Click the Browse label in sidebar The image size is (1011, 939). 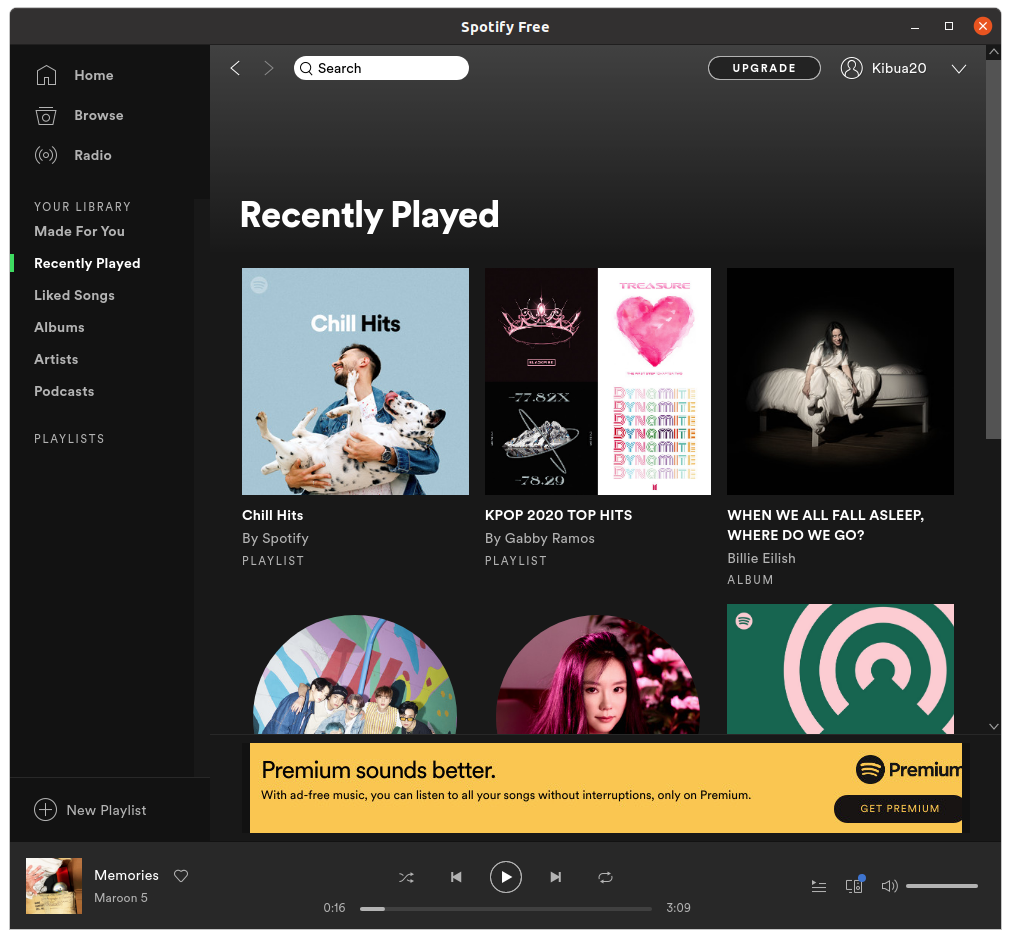[x=99, y=115]
